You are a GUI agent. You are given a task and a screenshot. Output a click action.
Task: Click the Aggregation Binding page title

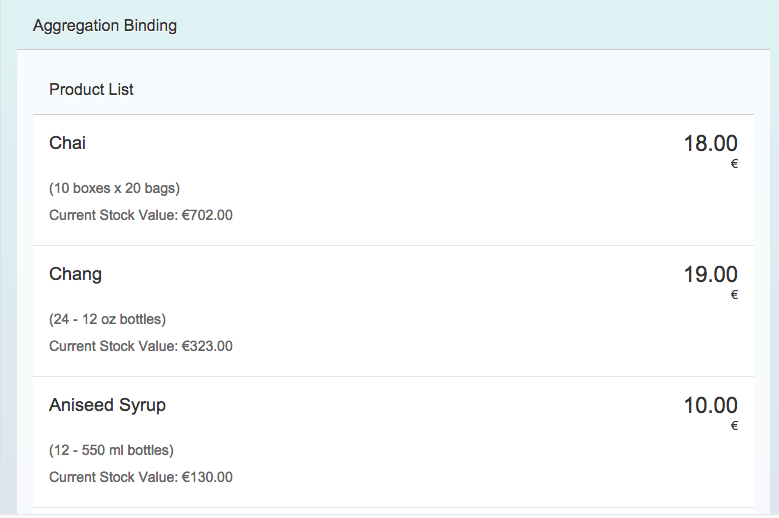(105, 26)
